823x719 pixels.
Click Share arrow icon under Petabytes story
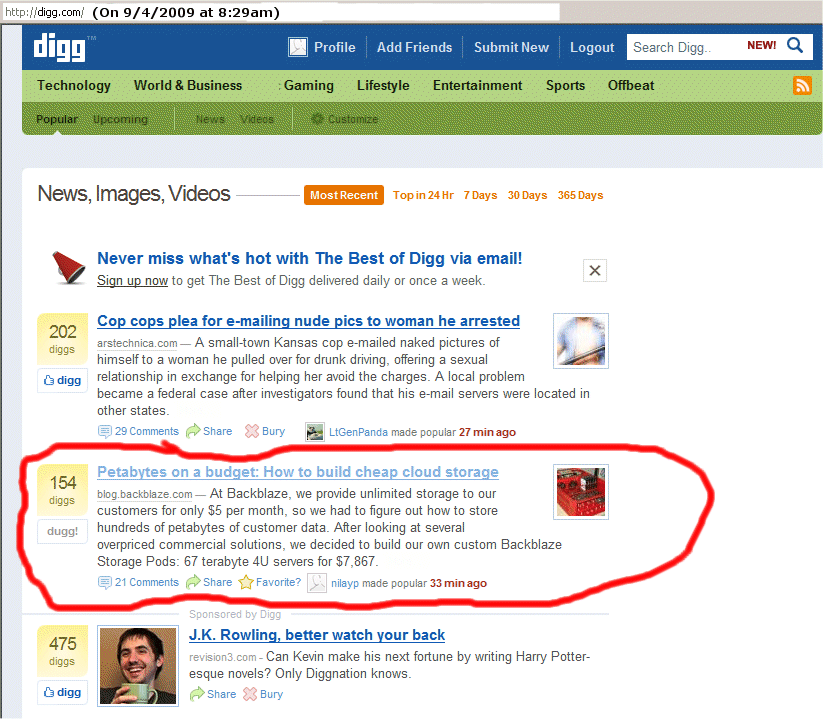[193, 582]
